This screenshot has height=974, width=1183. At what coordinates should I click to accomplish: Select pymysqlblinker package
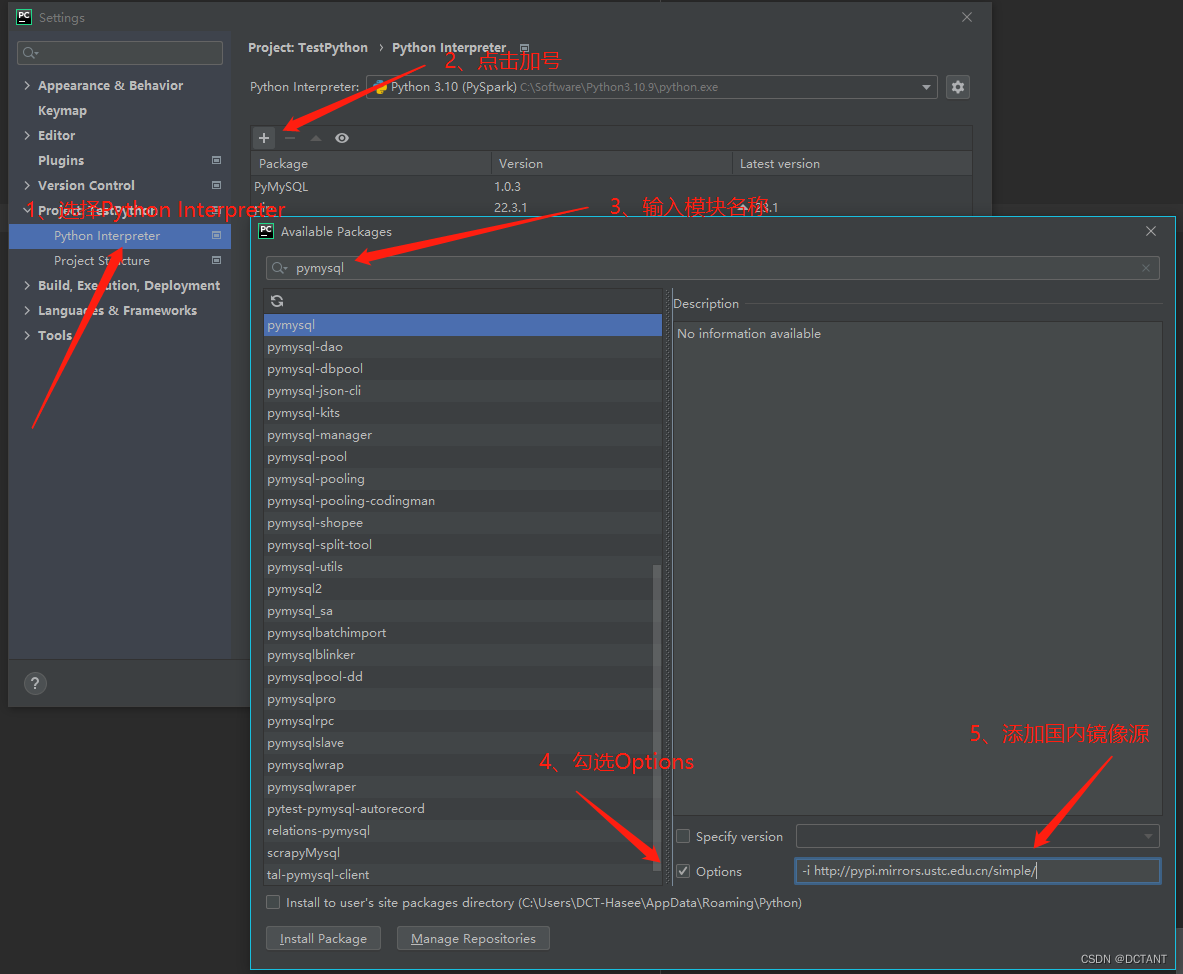tap(458, 655)
